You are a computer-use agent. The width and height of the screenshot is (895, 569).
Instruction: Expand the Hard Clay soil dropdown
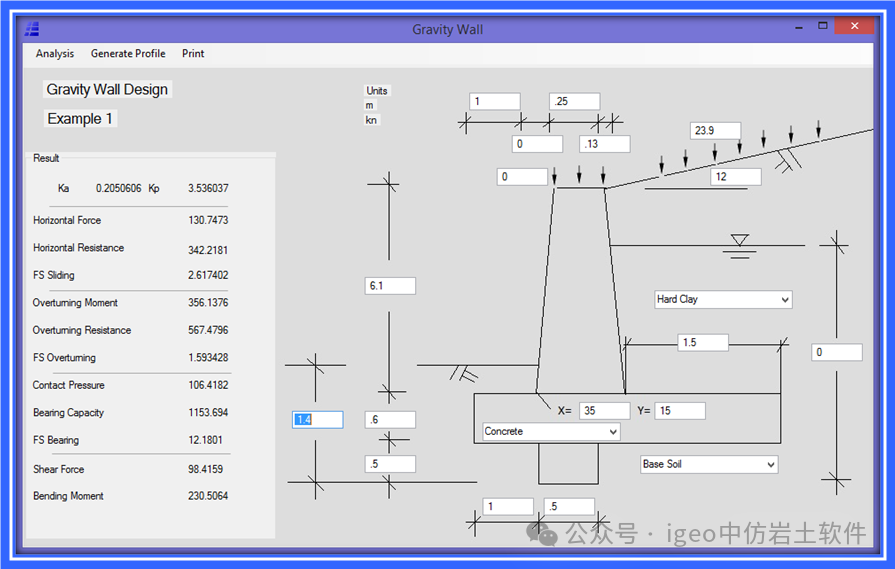click(x=722, y=300)
